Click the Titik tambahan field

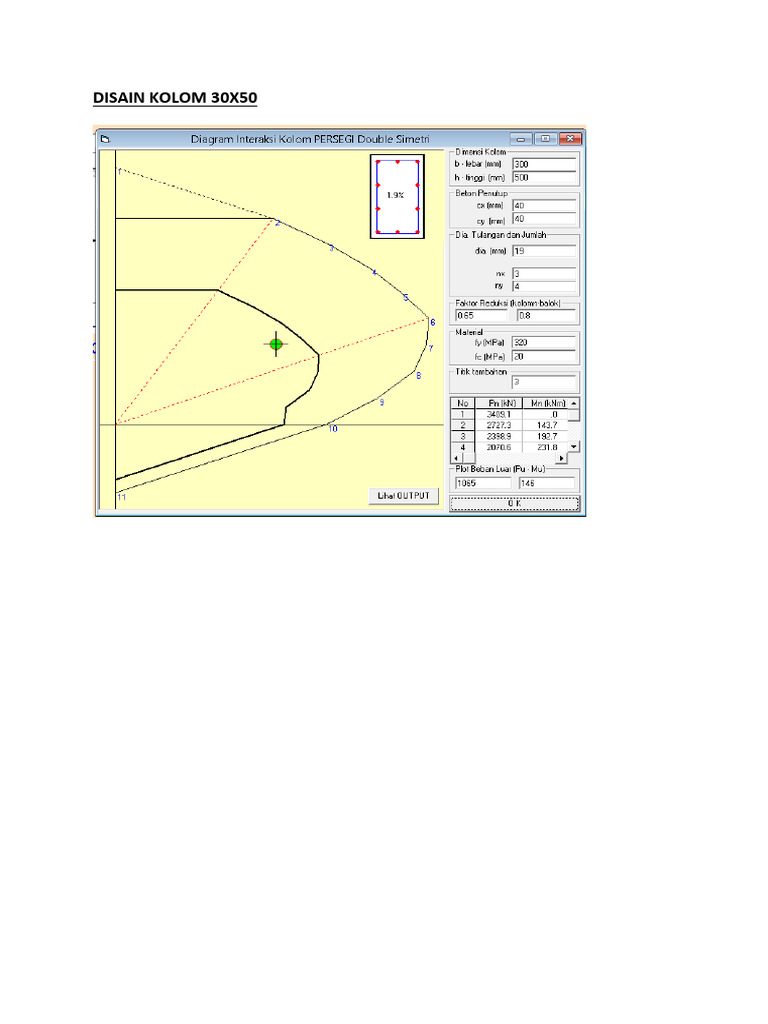pyautogui.click(x=544, y=382)
